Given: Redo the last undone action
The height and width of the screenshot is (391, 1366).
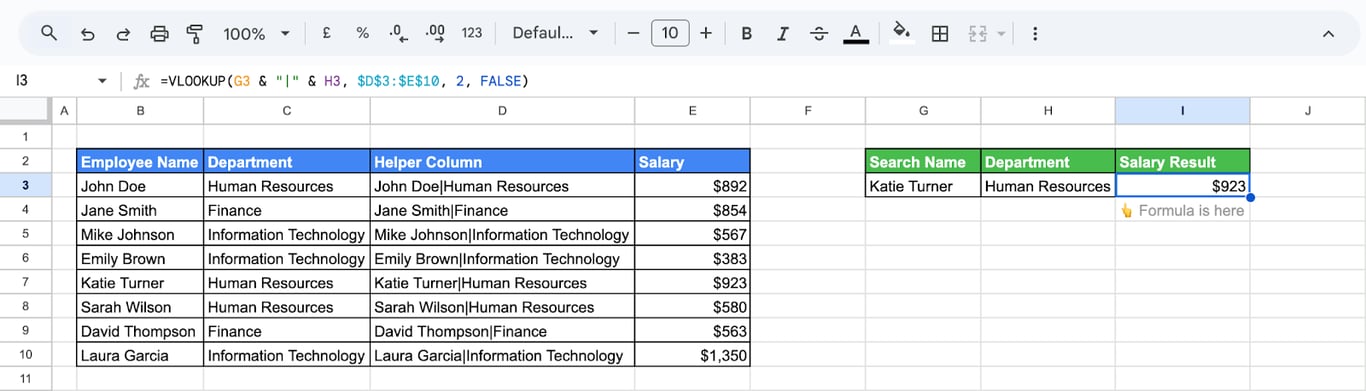Looking at the screenshot, I should 123,33.
